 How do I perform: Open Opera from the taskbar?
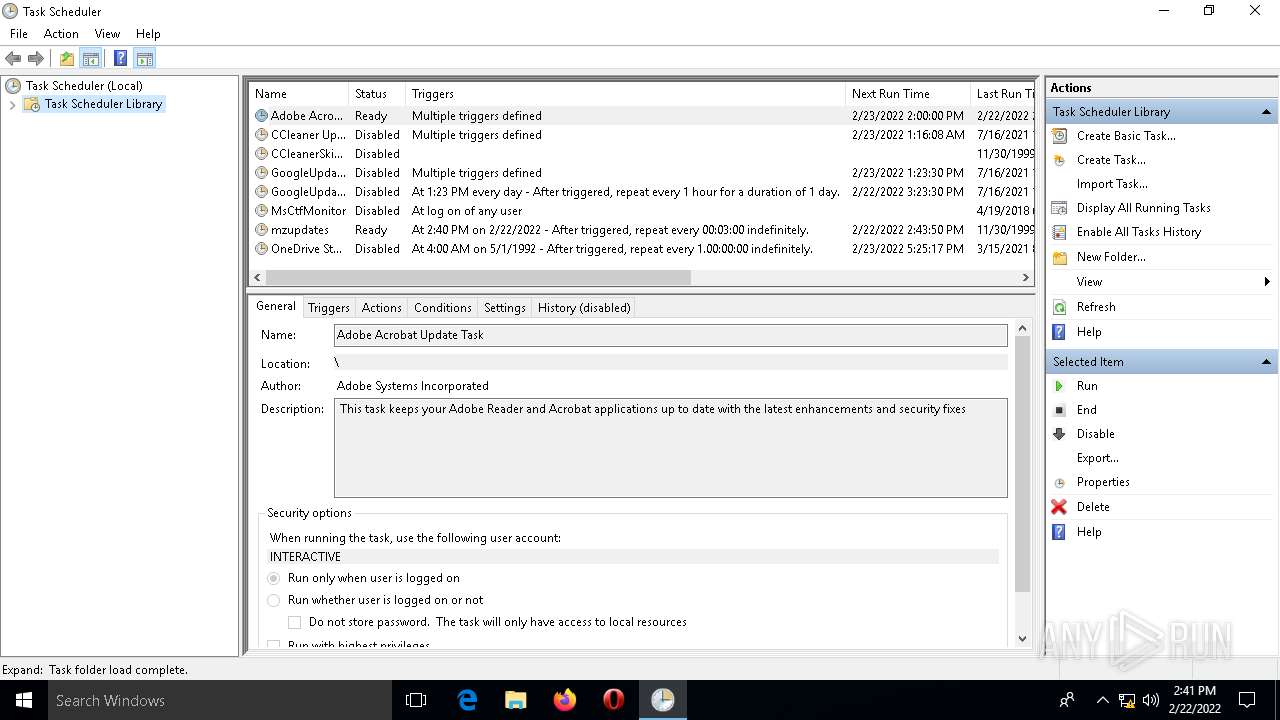point(614,700)
